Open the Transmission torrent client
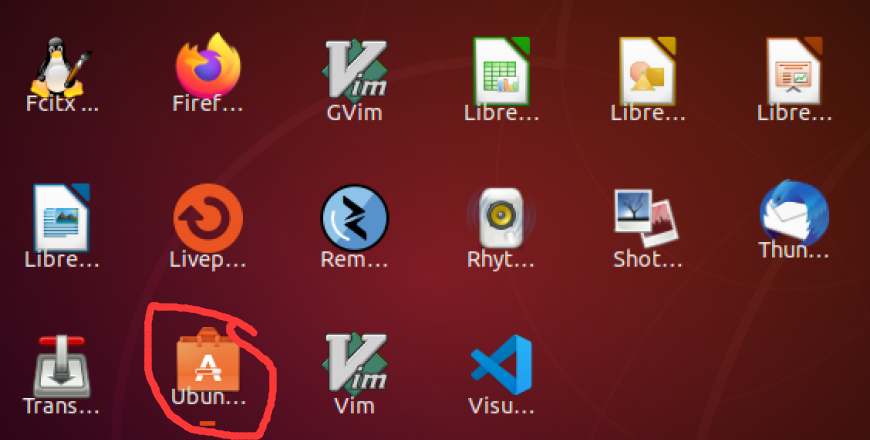 tap(62, 366)
